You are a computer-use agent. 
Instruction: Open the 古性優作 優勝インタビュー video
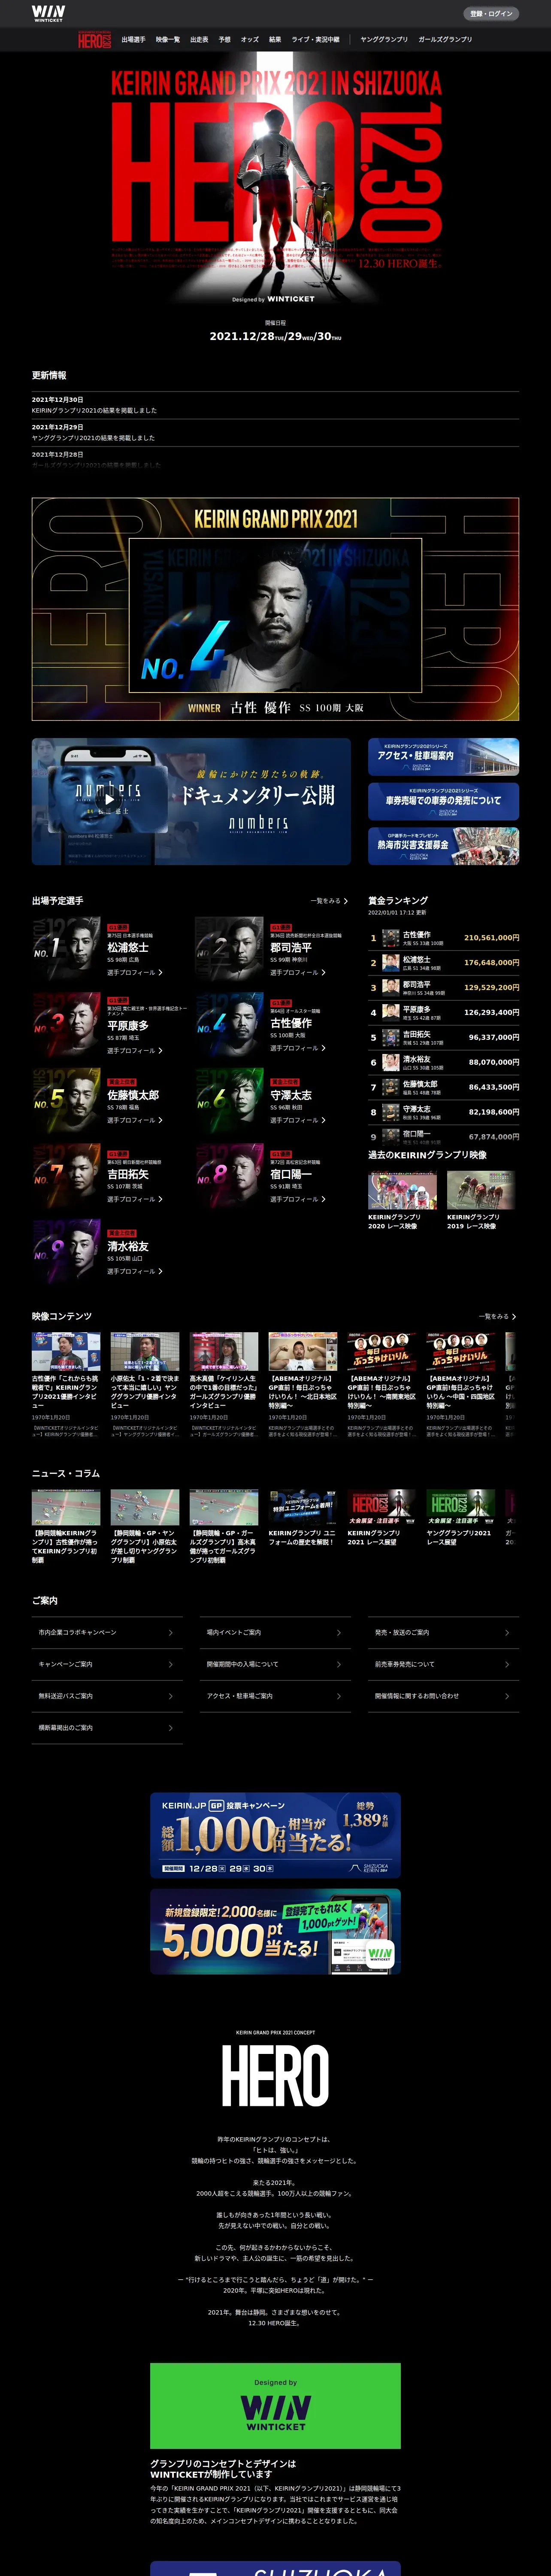coord(66,1351)
